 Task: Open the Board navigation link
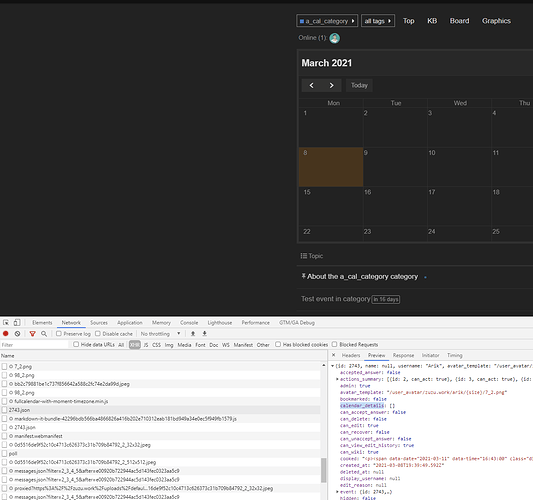coord(460,21)
